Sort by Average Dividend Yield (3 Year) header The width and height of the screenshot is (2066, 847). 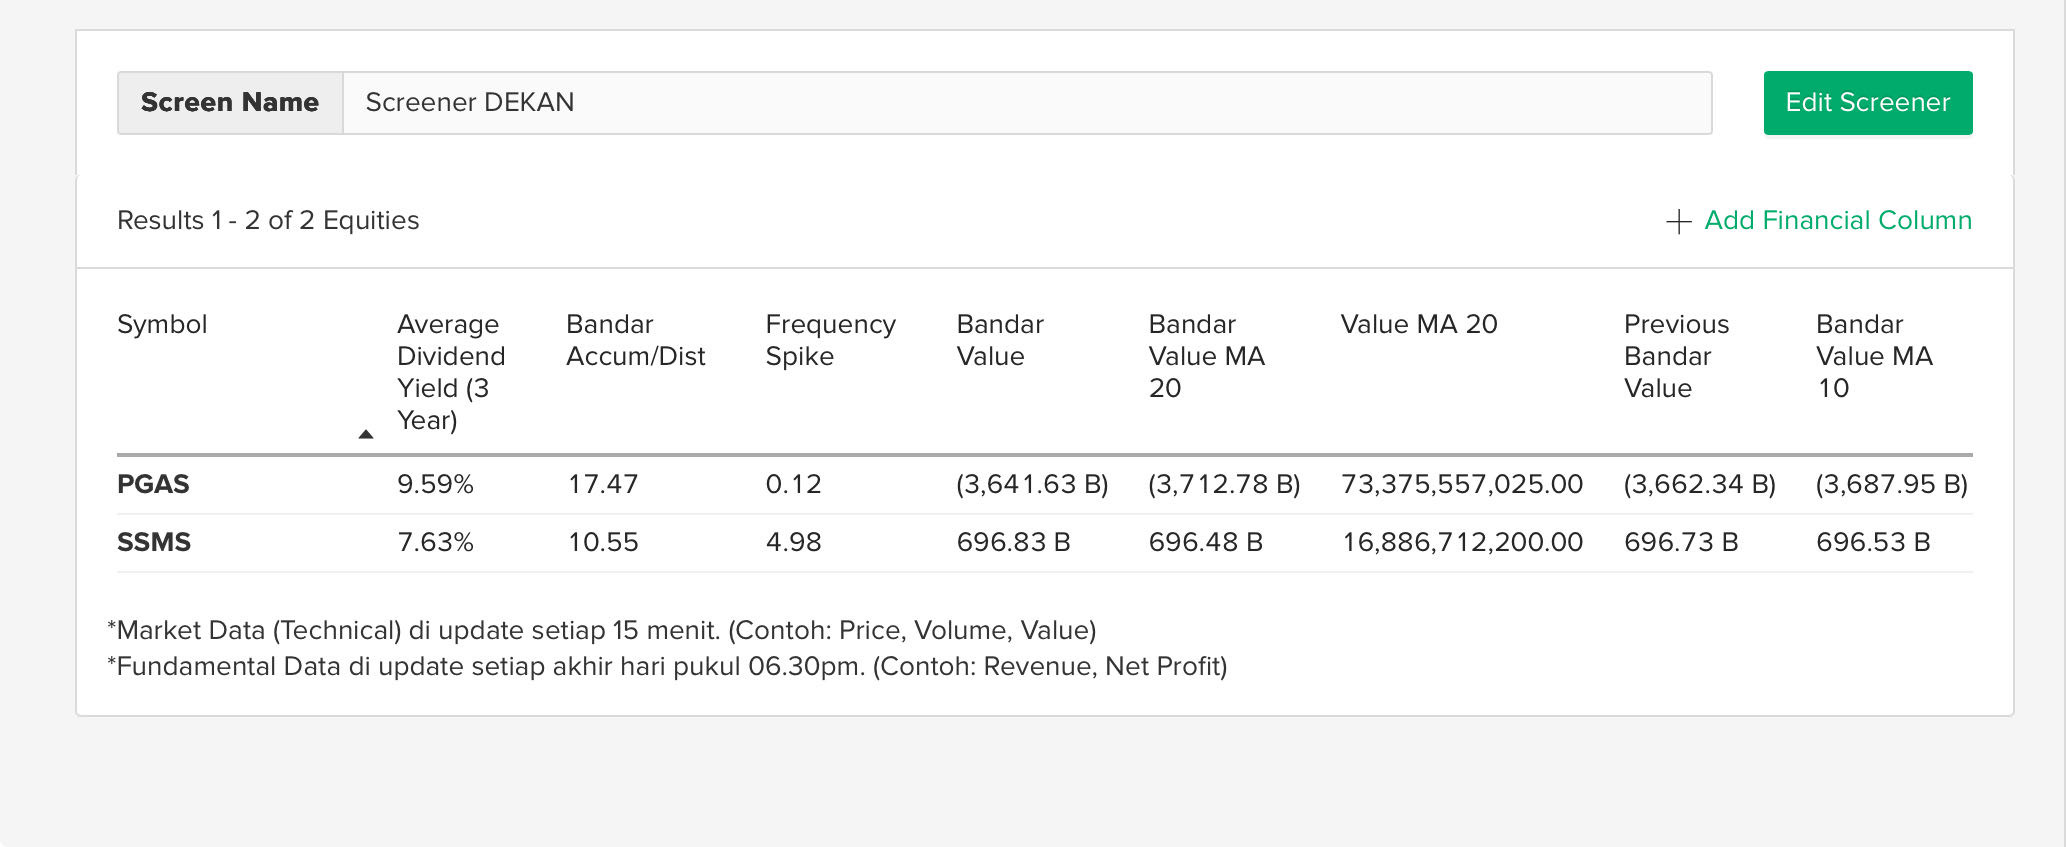point(451,372)
